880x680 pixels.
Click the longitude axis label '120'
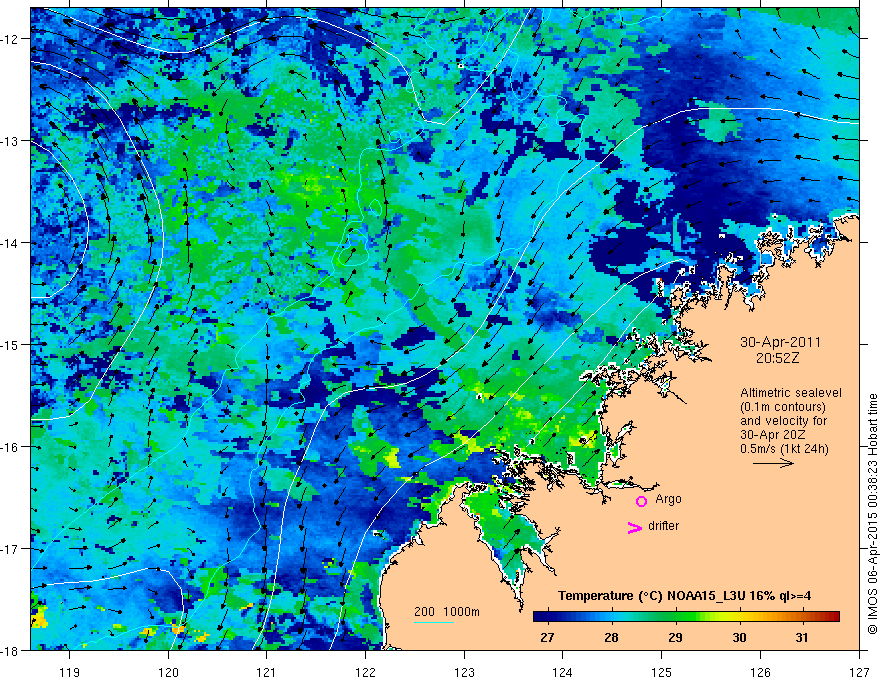click(x=168, y=672)
